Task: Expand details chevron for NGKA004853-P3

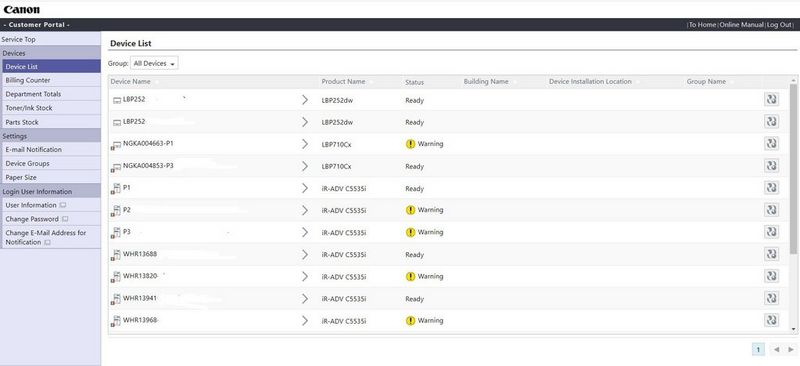Action: (305, 166)
